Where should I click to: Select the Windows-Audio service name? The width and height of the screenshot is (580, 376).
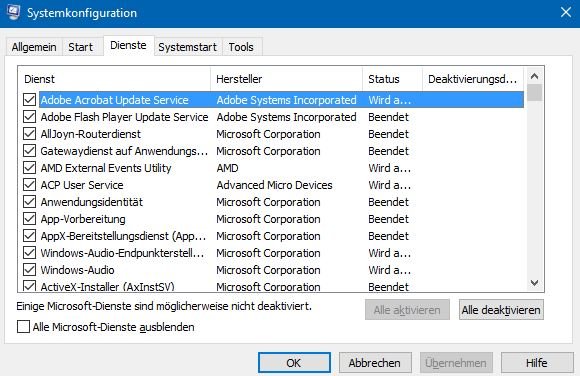point(77,270)
